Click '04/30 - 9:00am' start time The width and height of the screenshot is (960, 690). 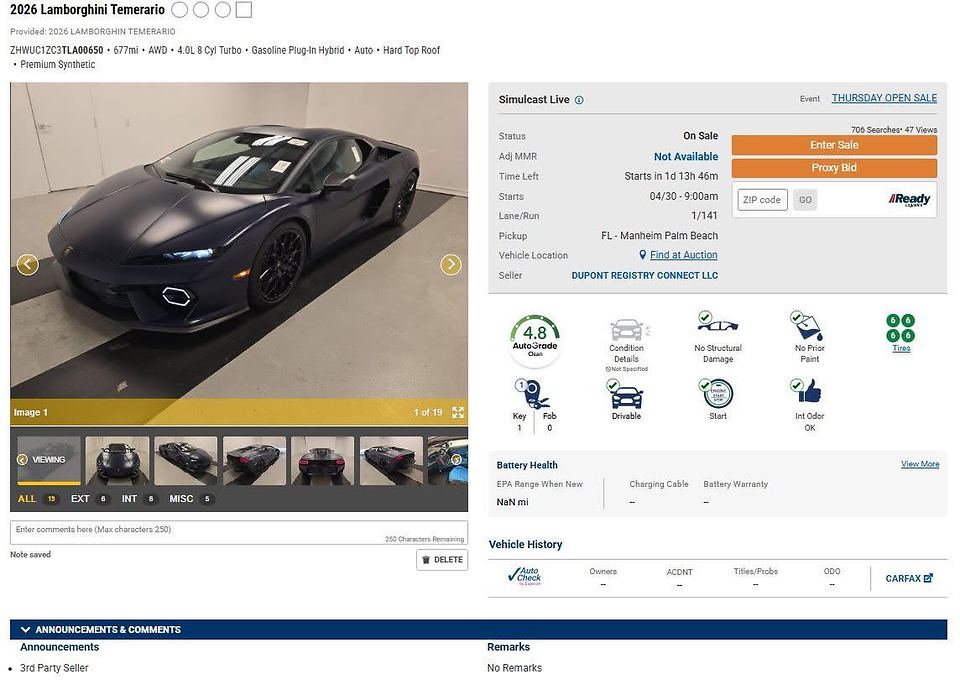tap(684, 197)
